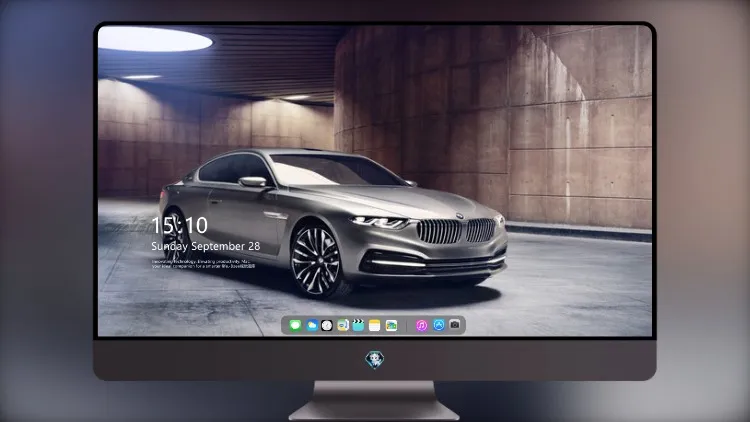Open the Clock app in the dock
Viewport: 750px width, 422px height.
point(327,325)
